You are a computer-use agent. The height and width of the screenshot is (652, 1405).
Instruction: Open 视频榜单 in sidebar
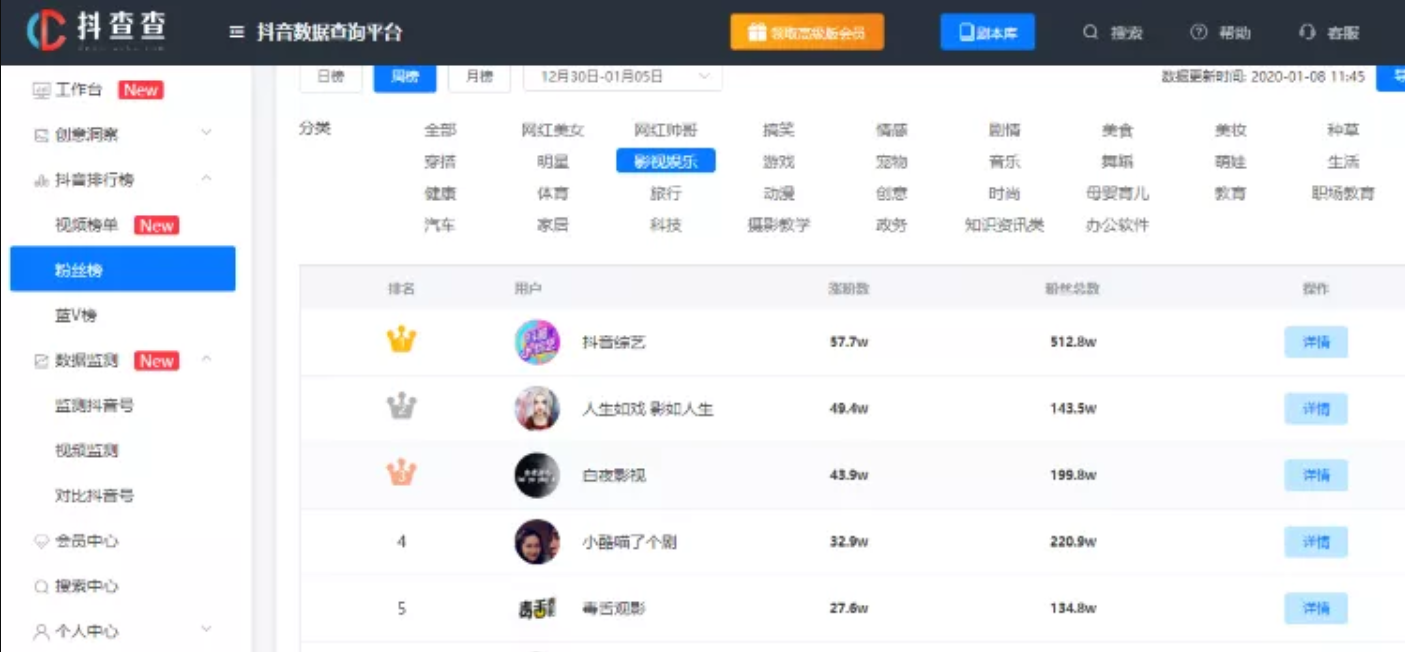pyautogui.click(x=86, y=225)
